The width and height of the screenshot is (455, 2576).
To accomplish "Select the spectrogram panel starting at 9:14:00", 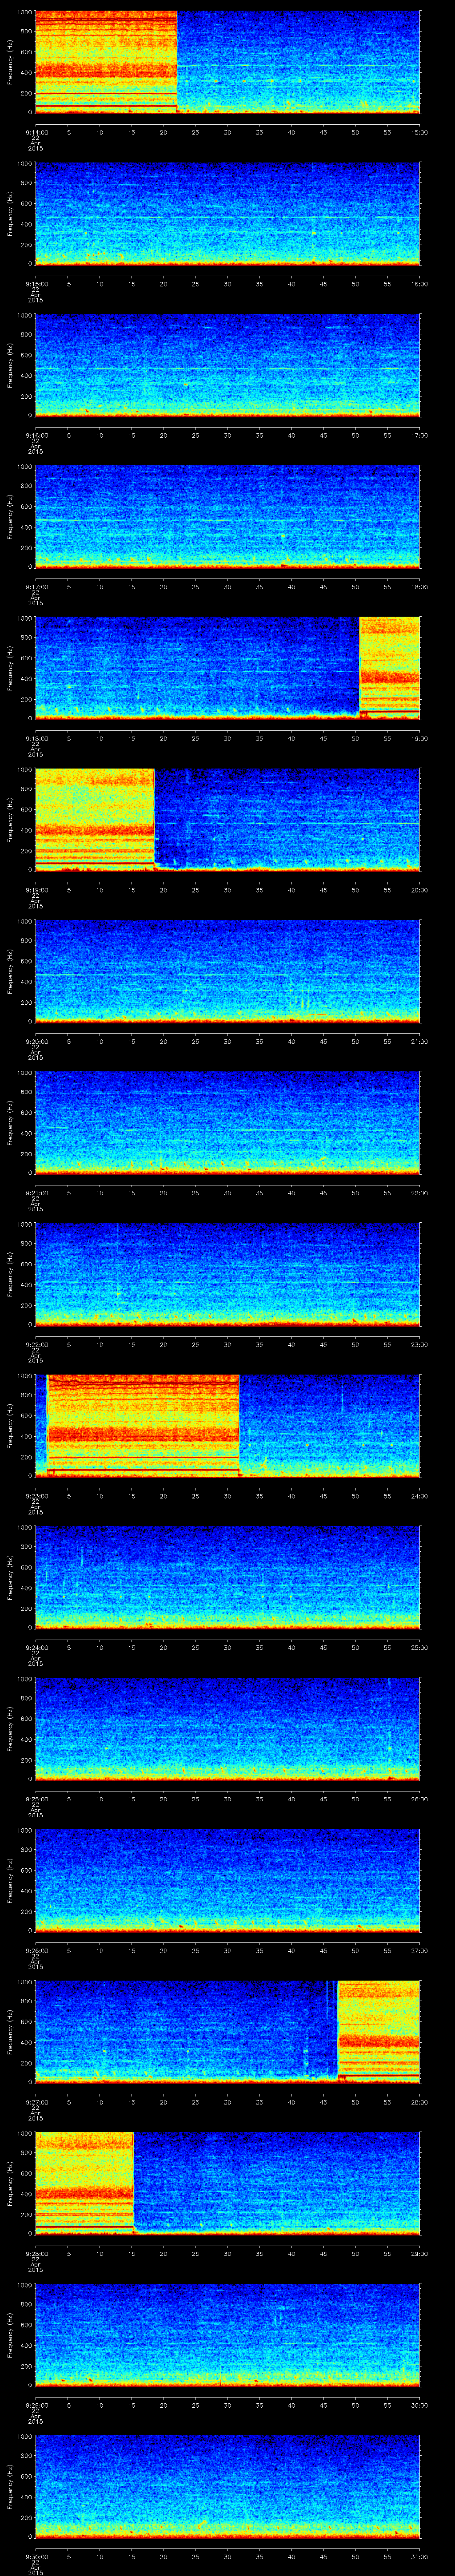I will 227,62.
